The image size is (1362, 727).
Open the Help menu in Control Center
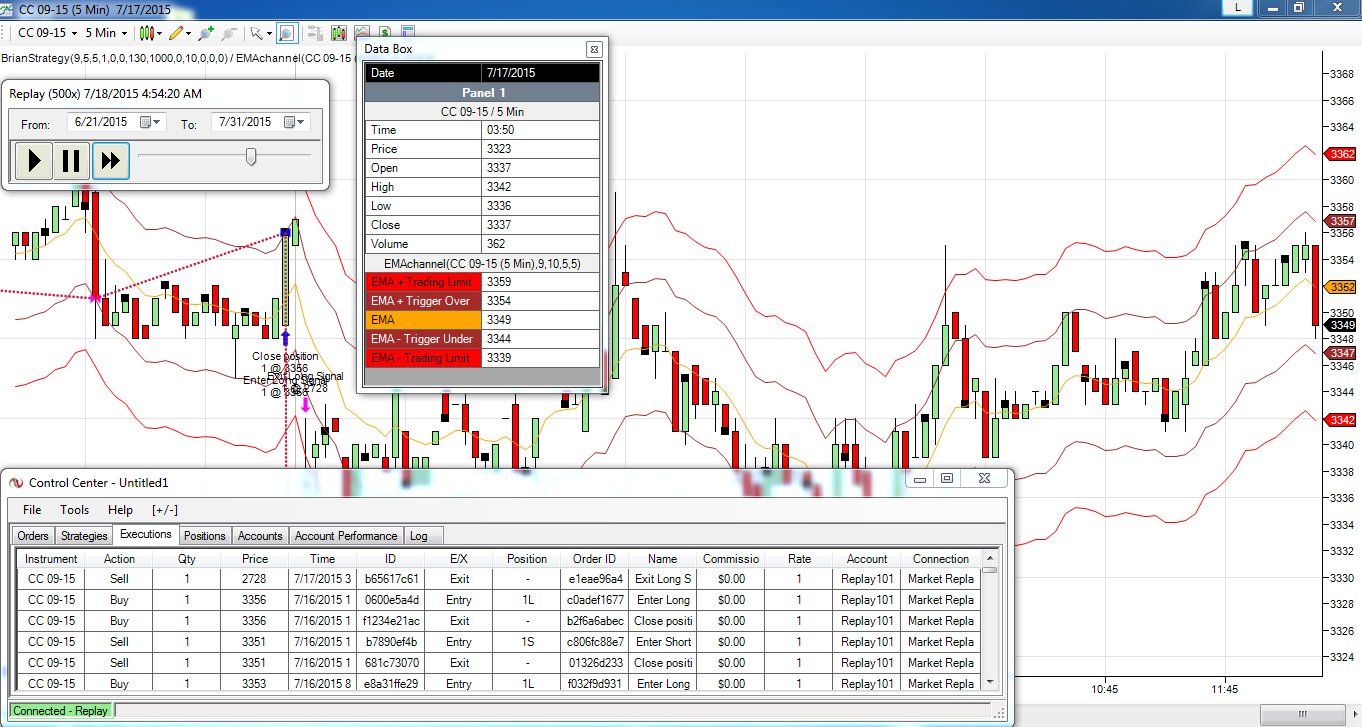coord(120,510)
